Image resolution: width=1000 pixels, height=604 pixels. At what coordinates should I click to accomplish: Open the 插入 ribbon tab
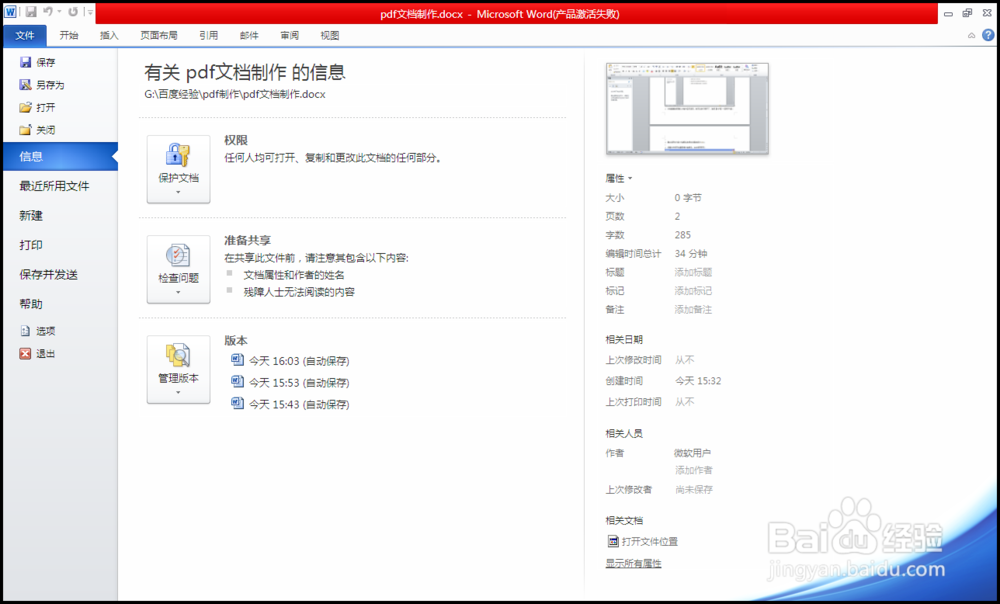tap(109, 36)
